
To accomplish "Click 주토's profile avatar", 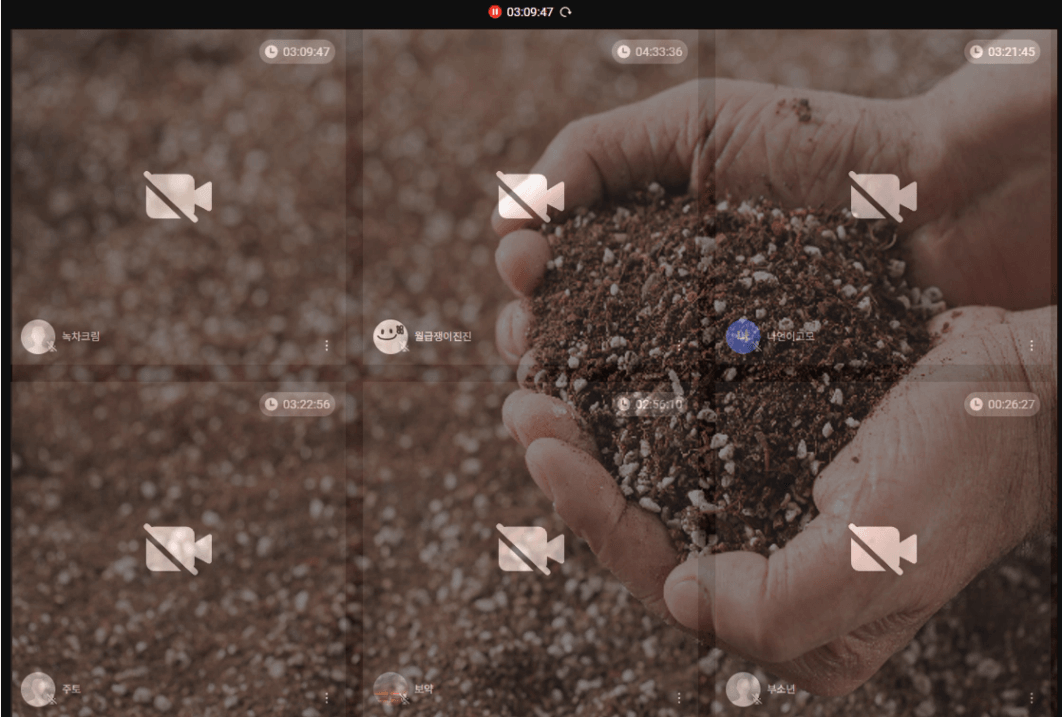I will pos(38,689).
